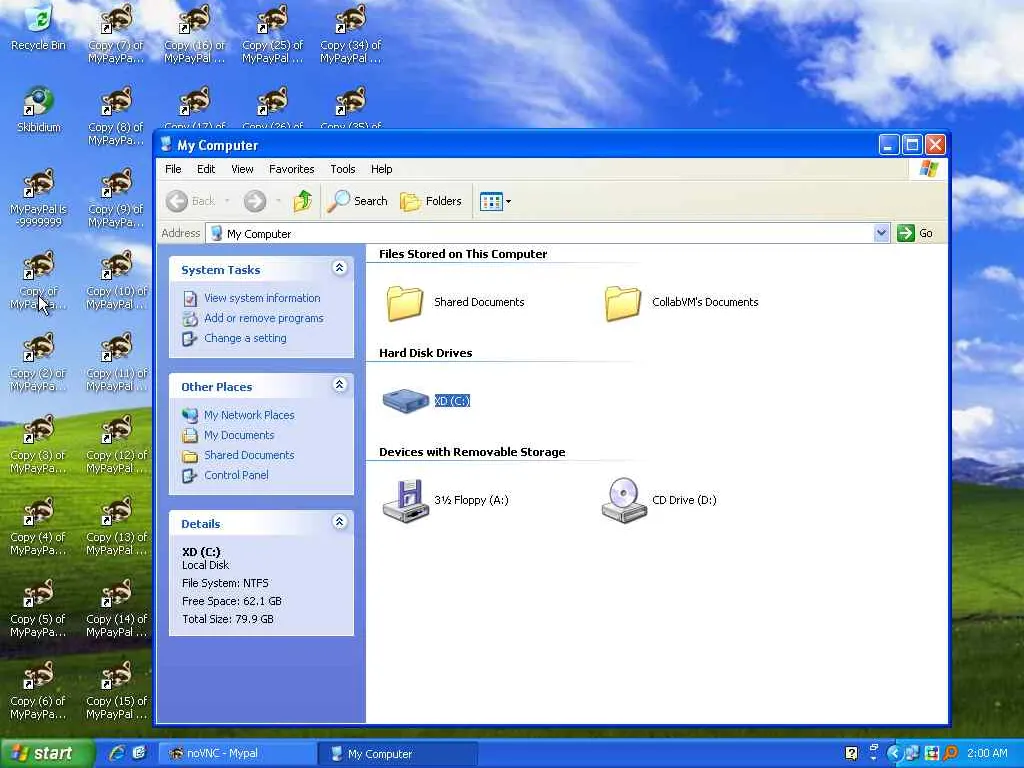Select Copy (2) of MyPayPal desktop shortcut
The width and height of the screenshot is (1024, 768).
click(39, 362)
